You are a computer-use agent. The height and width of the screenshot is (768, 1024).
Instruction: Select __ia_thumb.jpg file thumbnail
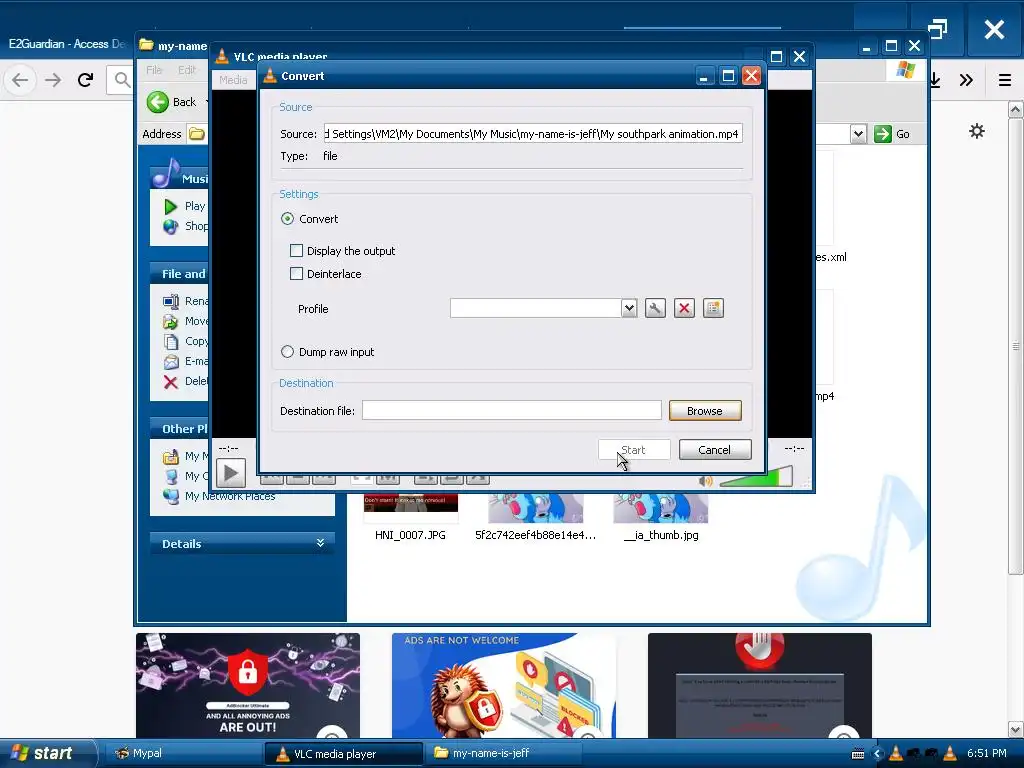pyautogui.click(x=660, y=509)
